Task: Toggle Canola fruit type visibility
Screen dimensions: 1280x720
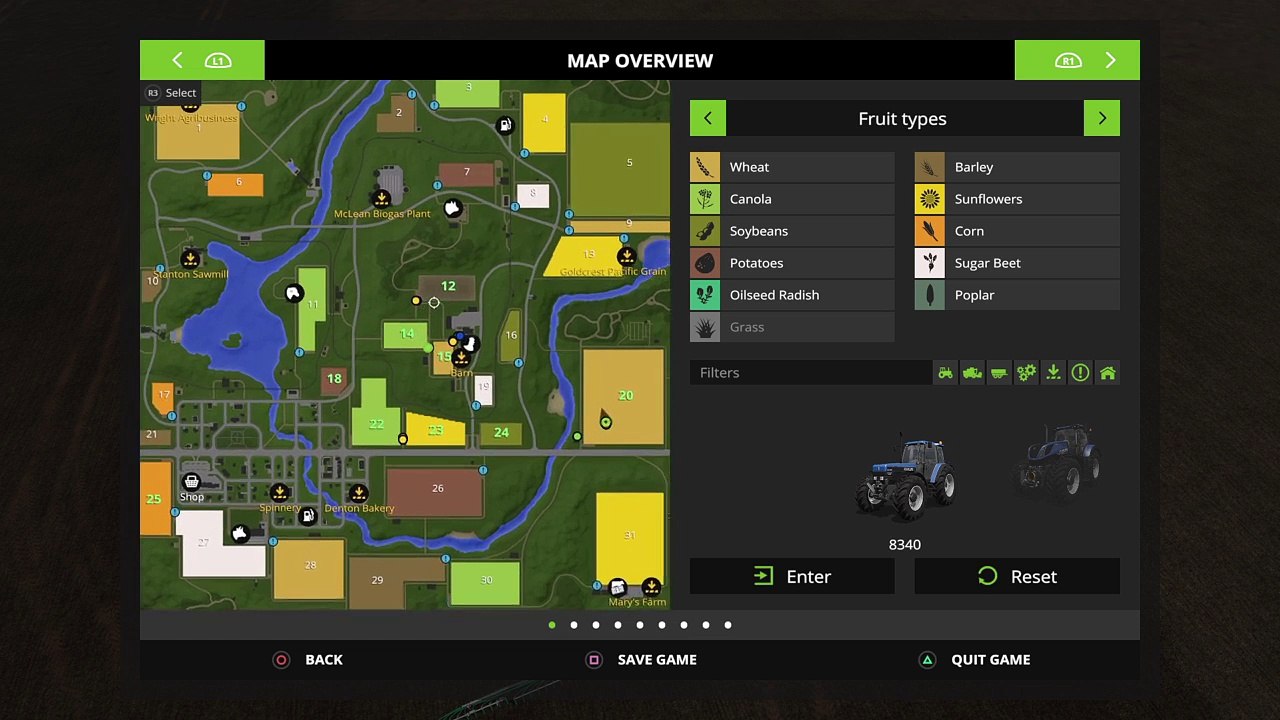Action: [792, 199]
